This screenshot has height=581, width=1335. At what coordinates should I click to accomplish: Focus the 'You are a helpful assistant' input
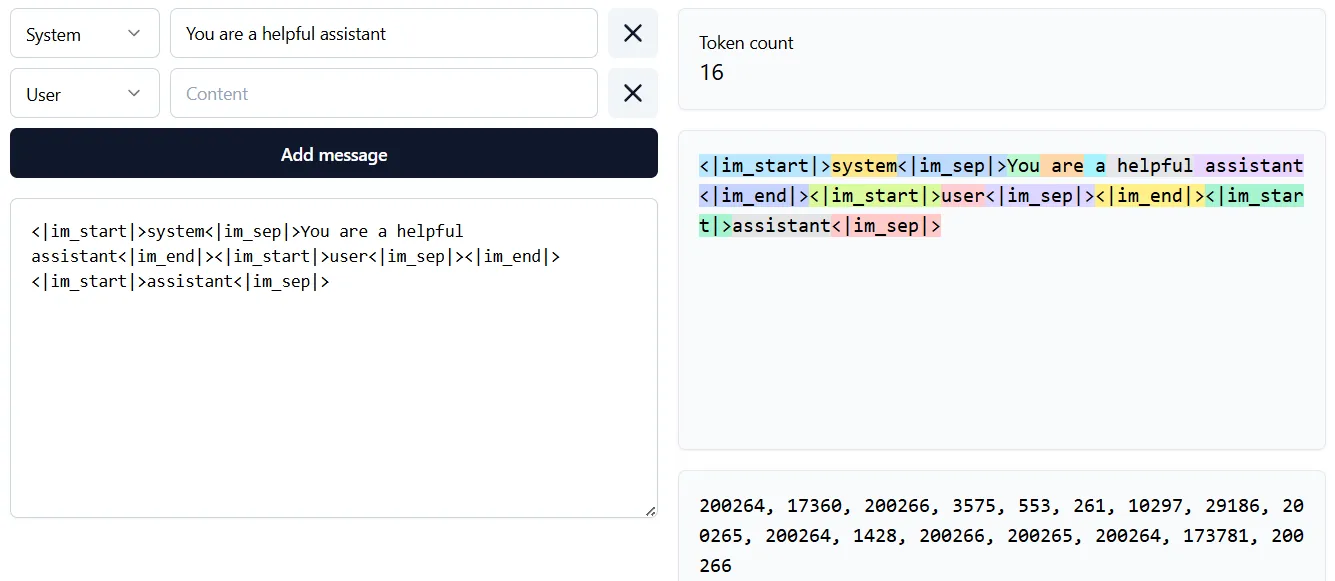click(383, 34)
